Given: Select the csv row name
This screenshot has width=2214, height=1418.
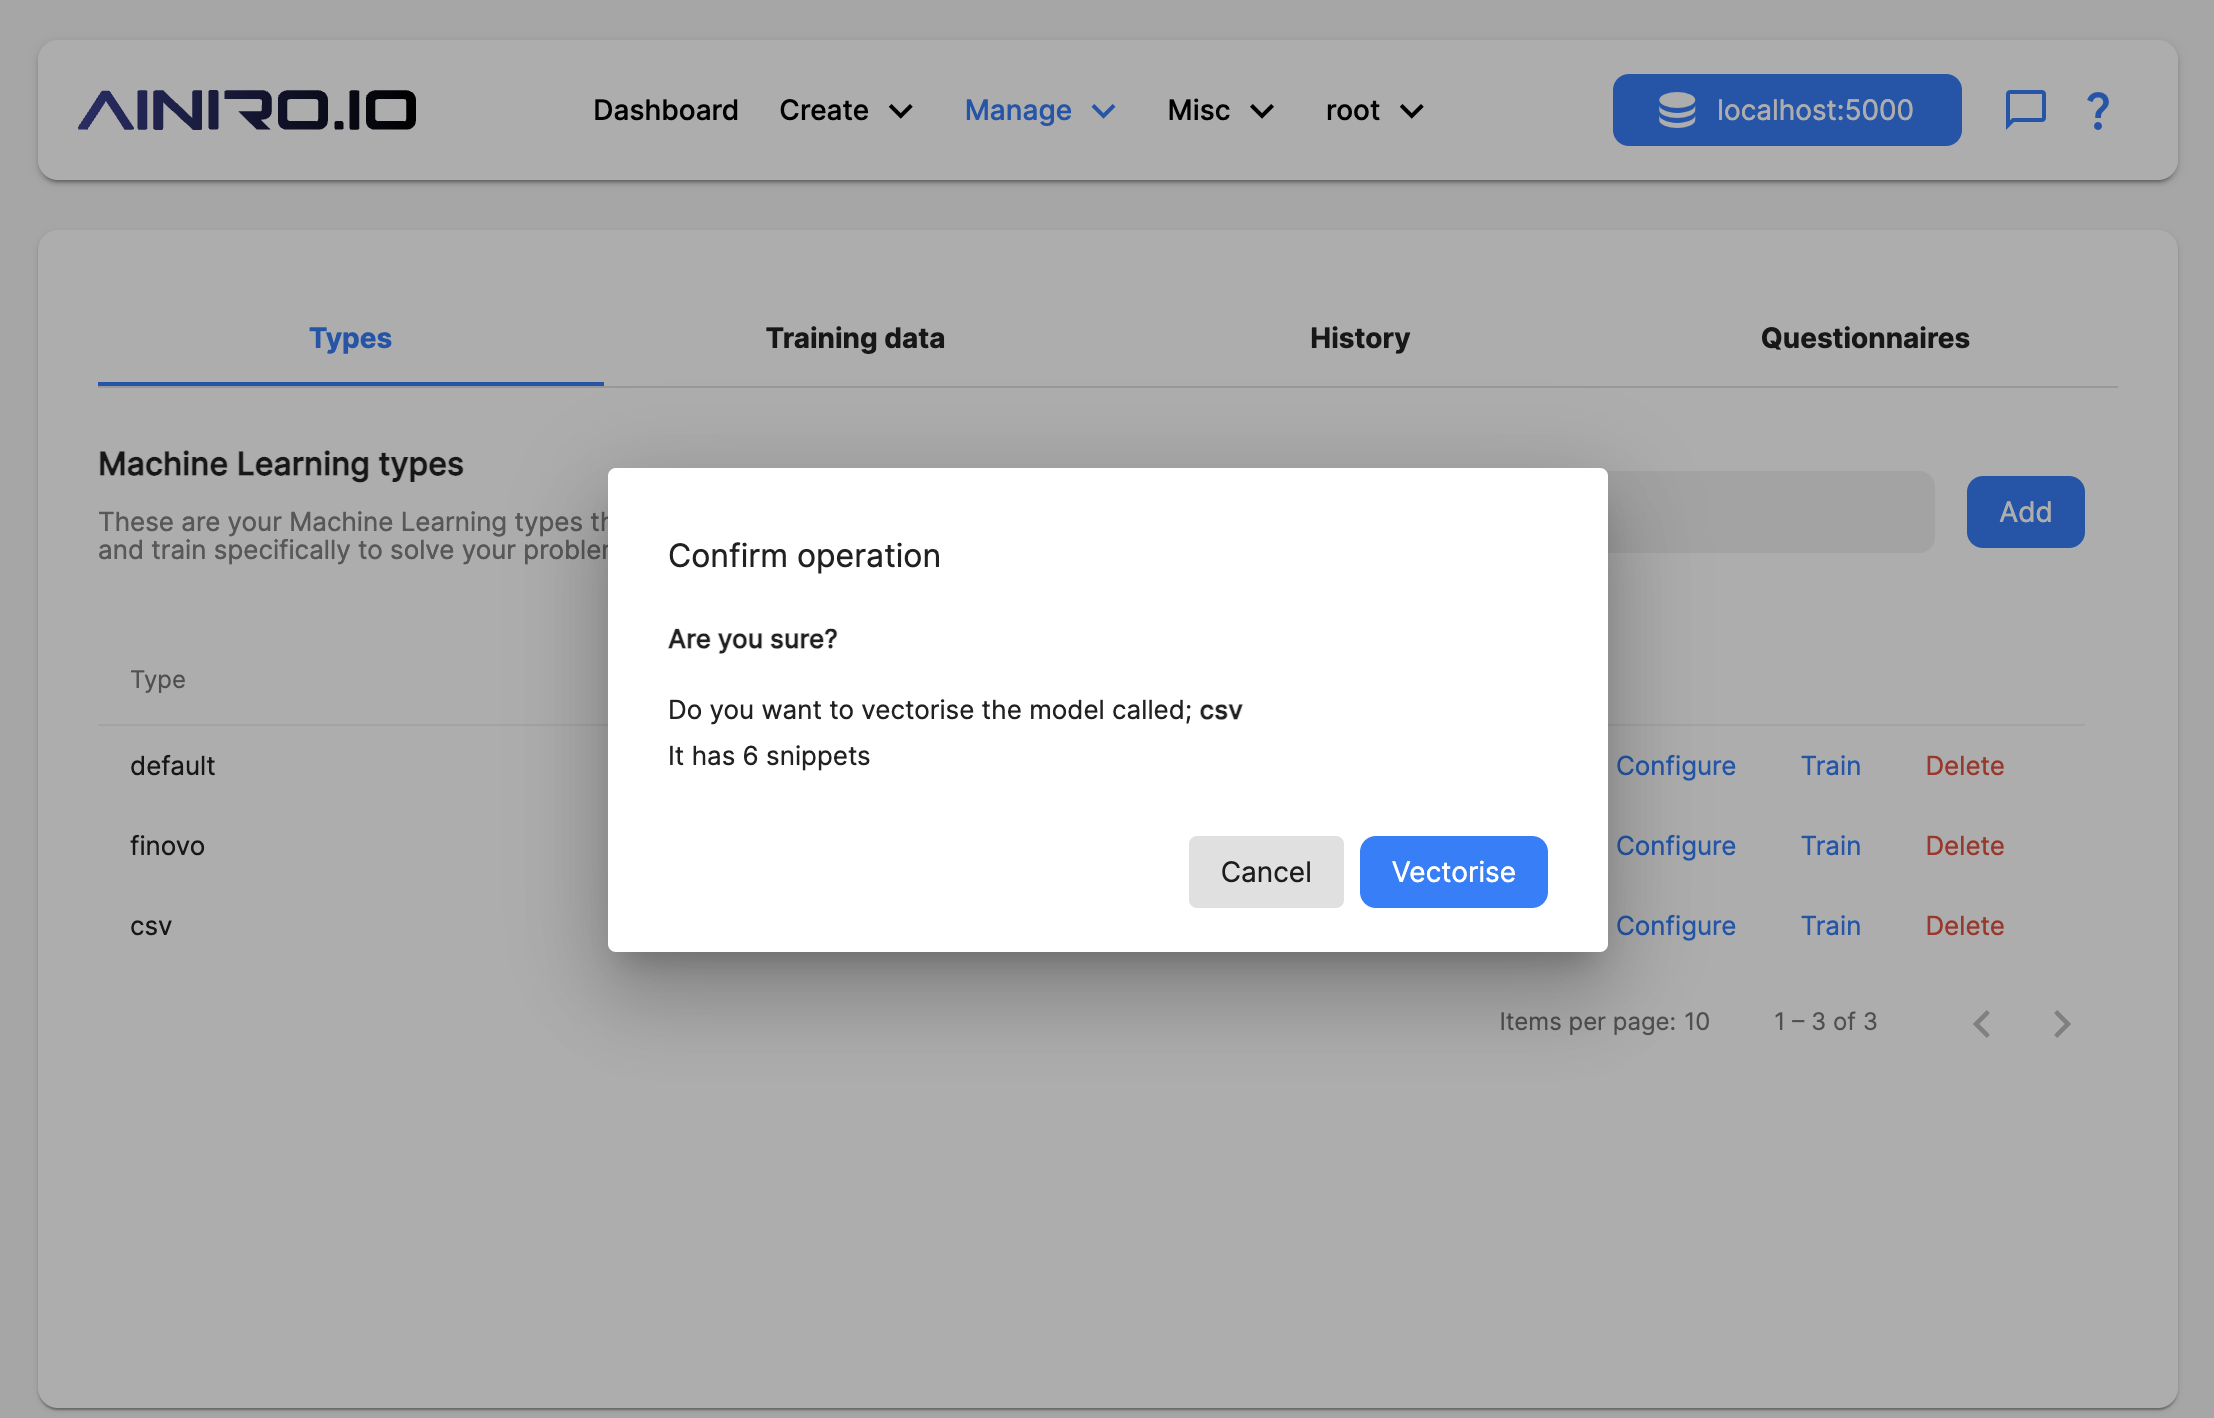Looking at the screenshot, I should [151, 926].
